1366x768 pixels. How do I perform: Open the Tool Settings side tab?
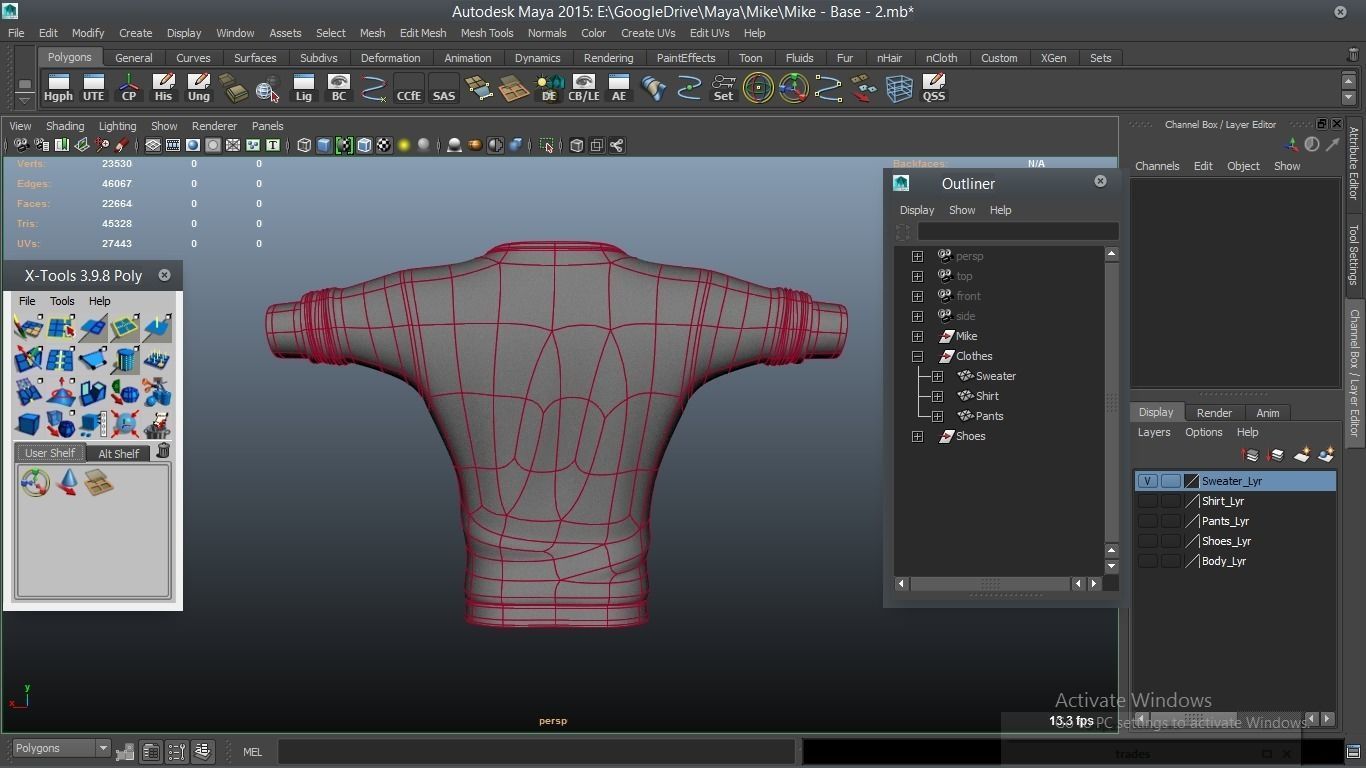click(x=1354, y=254)
